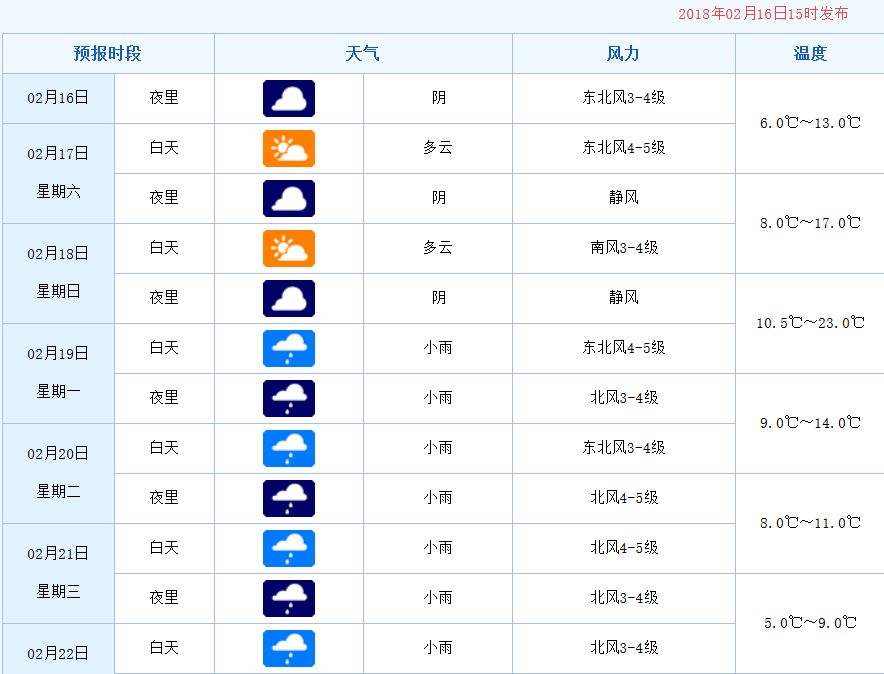Select the 02月21日 date text
884x674 pixels.
point(58,553)
